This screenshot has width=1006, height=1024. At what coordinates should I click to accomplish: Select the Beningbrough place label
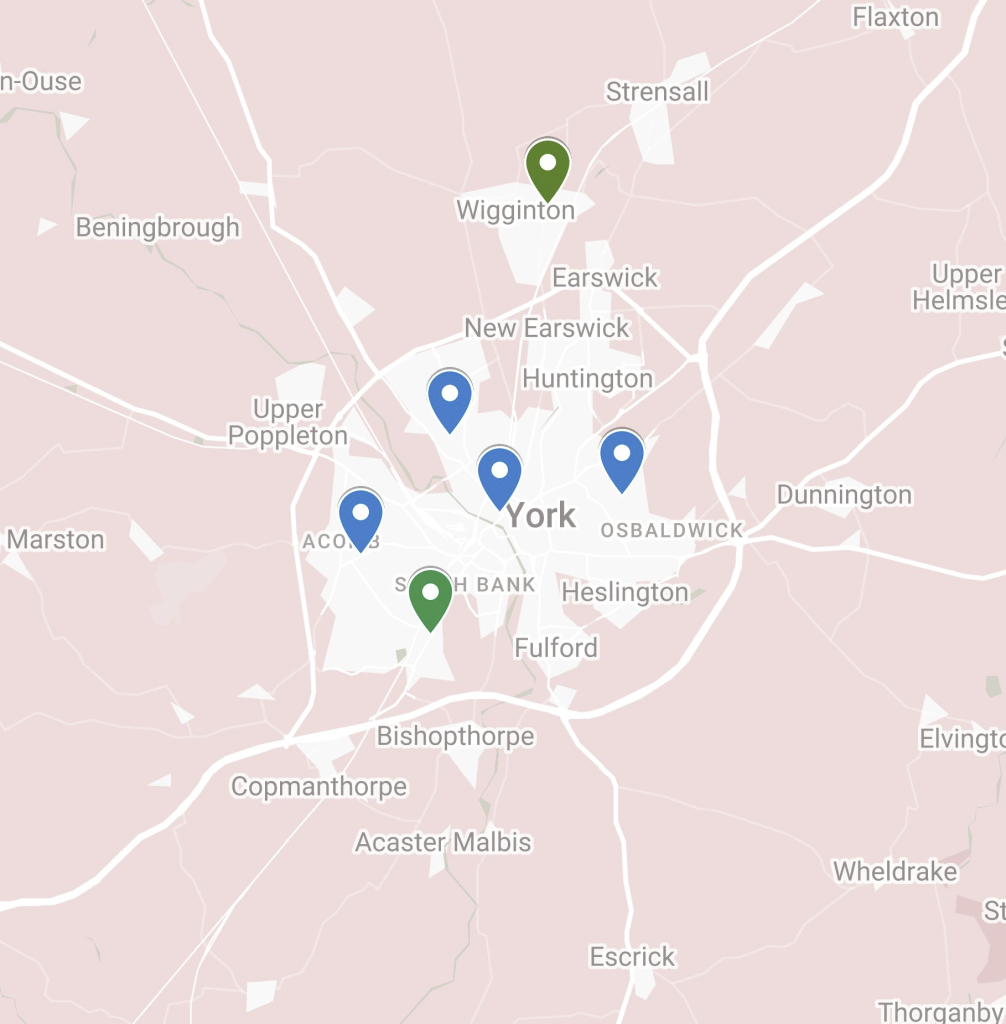point(157,227)
